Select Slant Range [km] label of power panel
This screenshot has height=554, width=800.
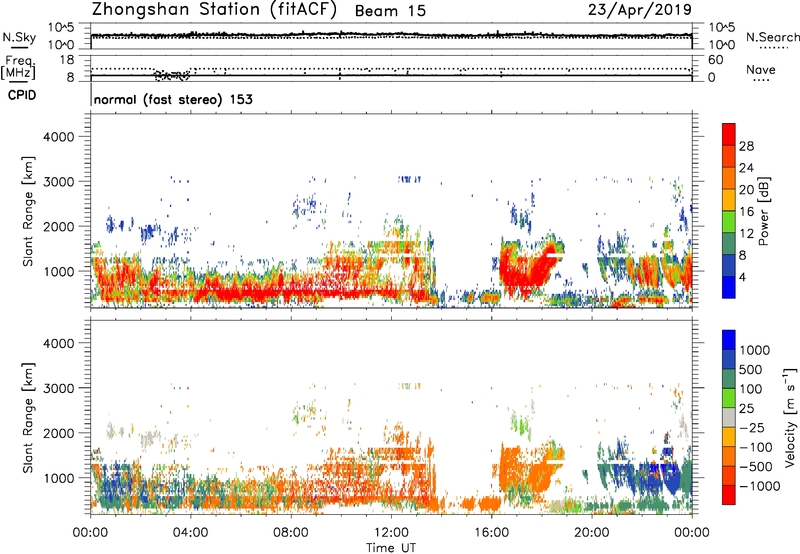pyautogui.click(x=28, y=211)
